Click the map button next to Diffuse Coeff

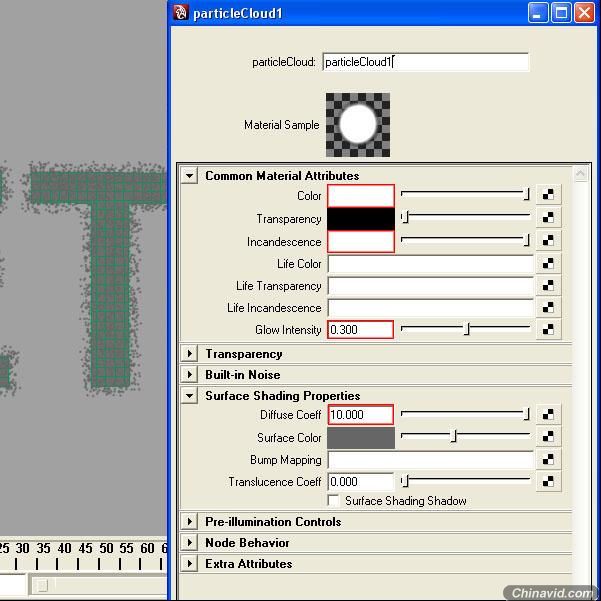click(548, 414)
